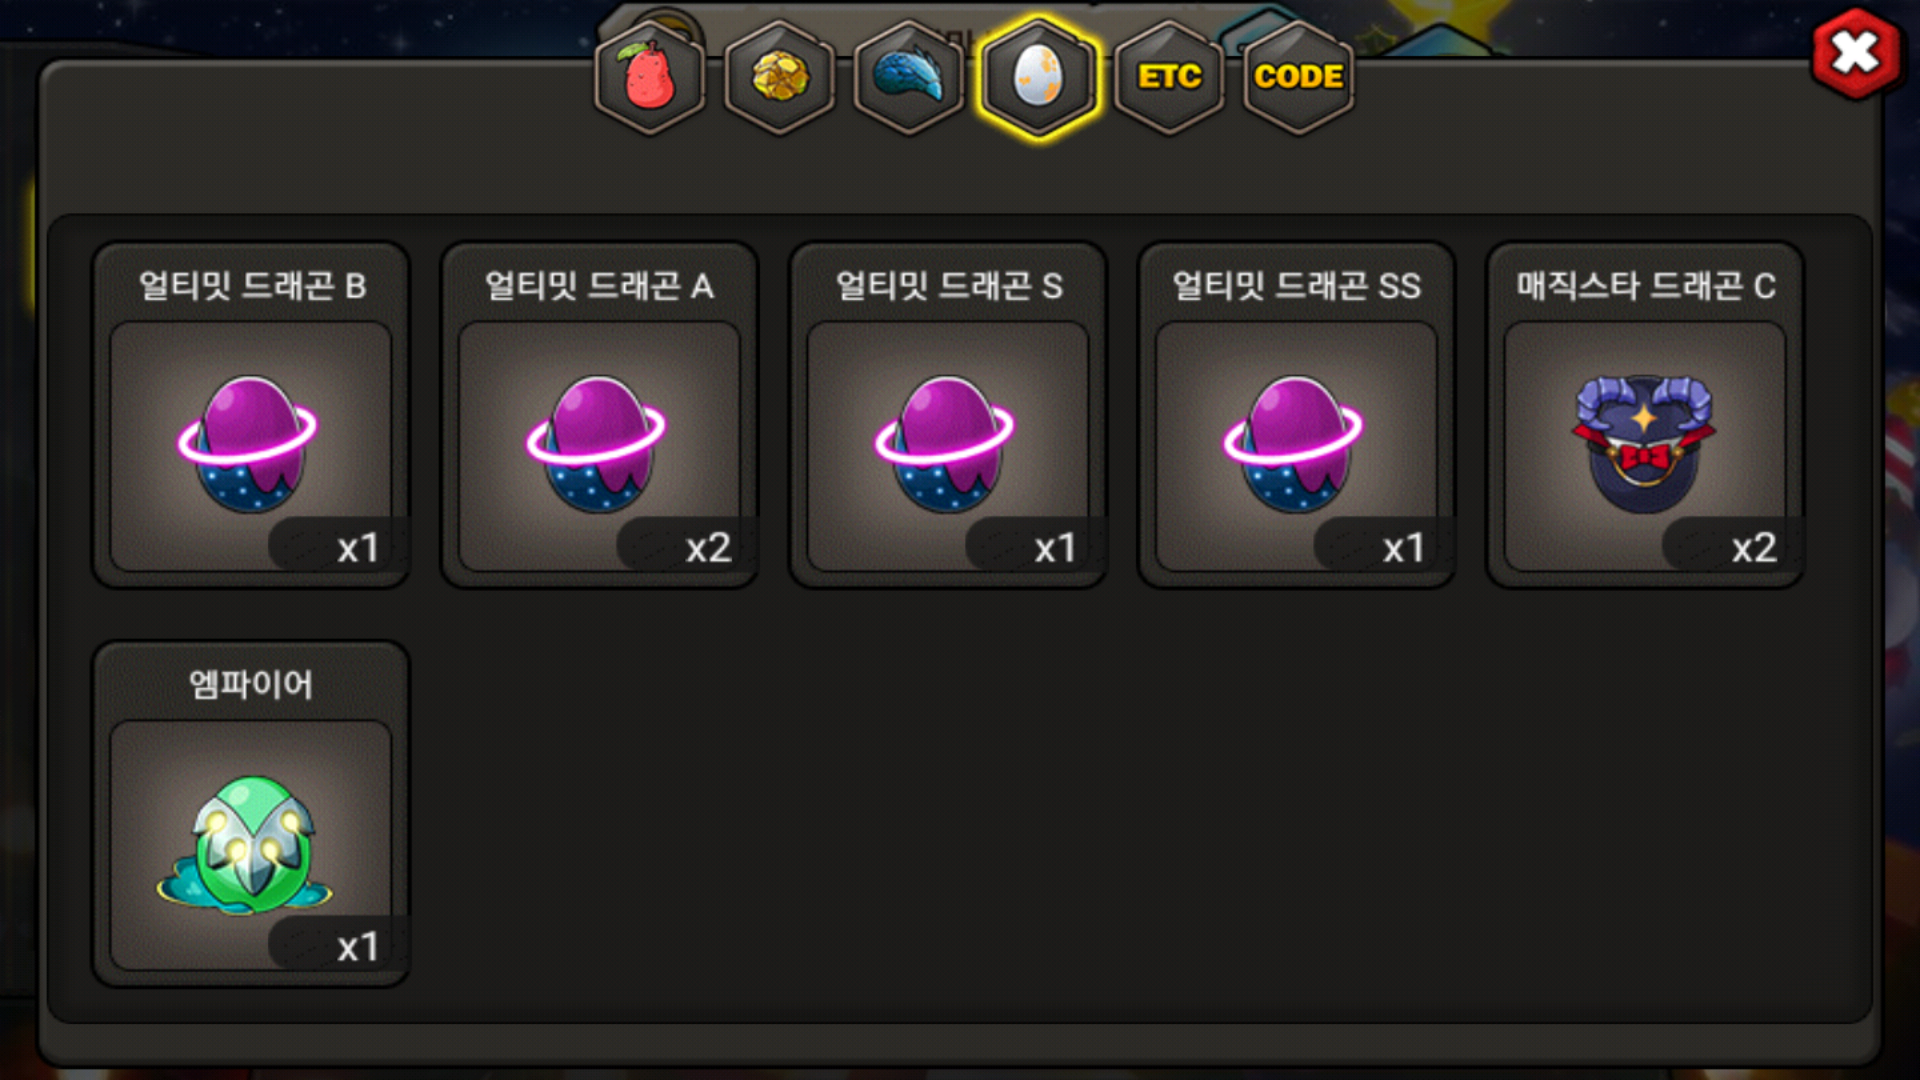The height and width of the screenshot is (1080, 1920).
Task: Open the CODE tab
Action: tap(1298, 77)
